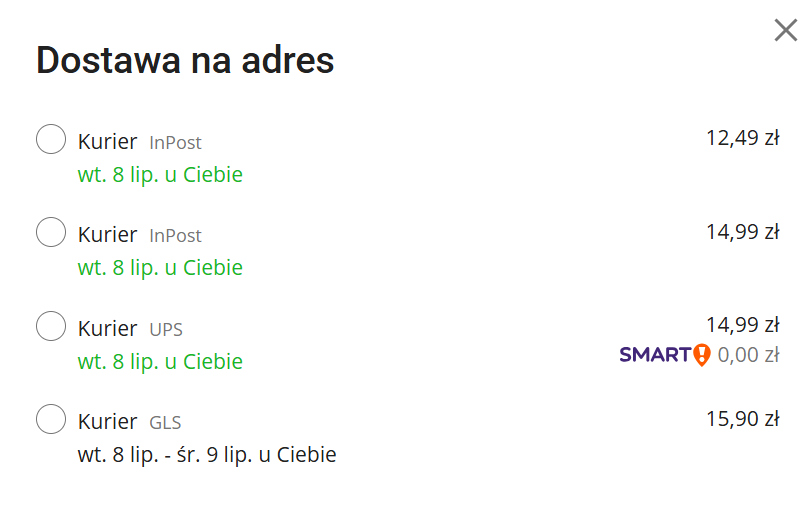Click the 15,90 zł GLS price

click(x=743, y=419)
